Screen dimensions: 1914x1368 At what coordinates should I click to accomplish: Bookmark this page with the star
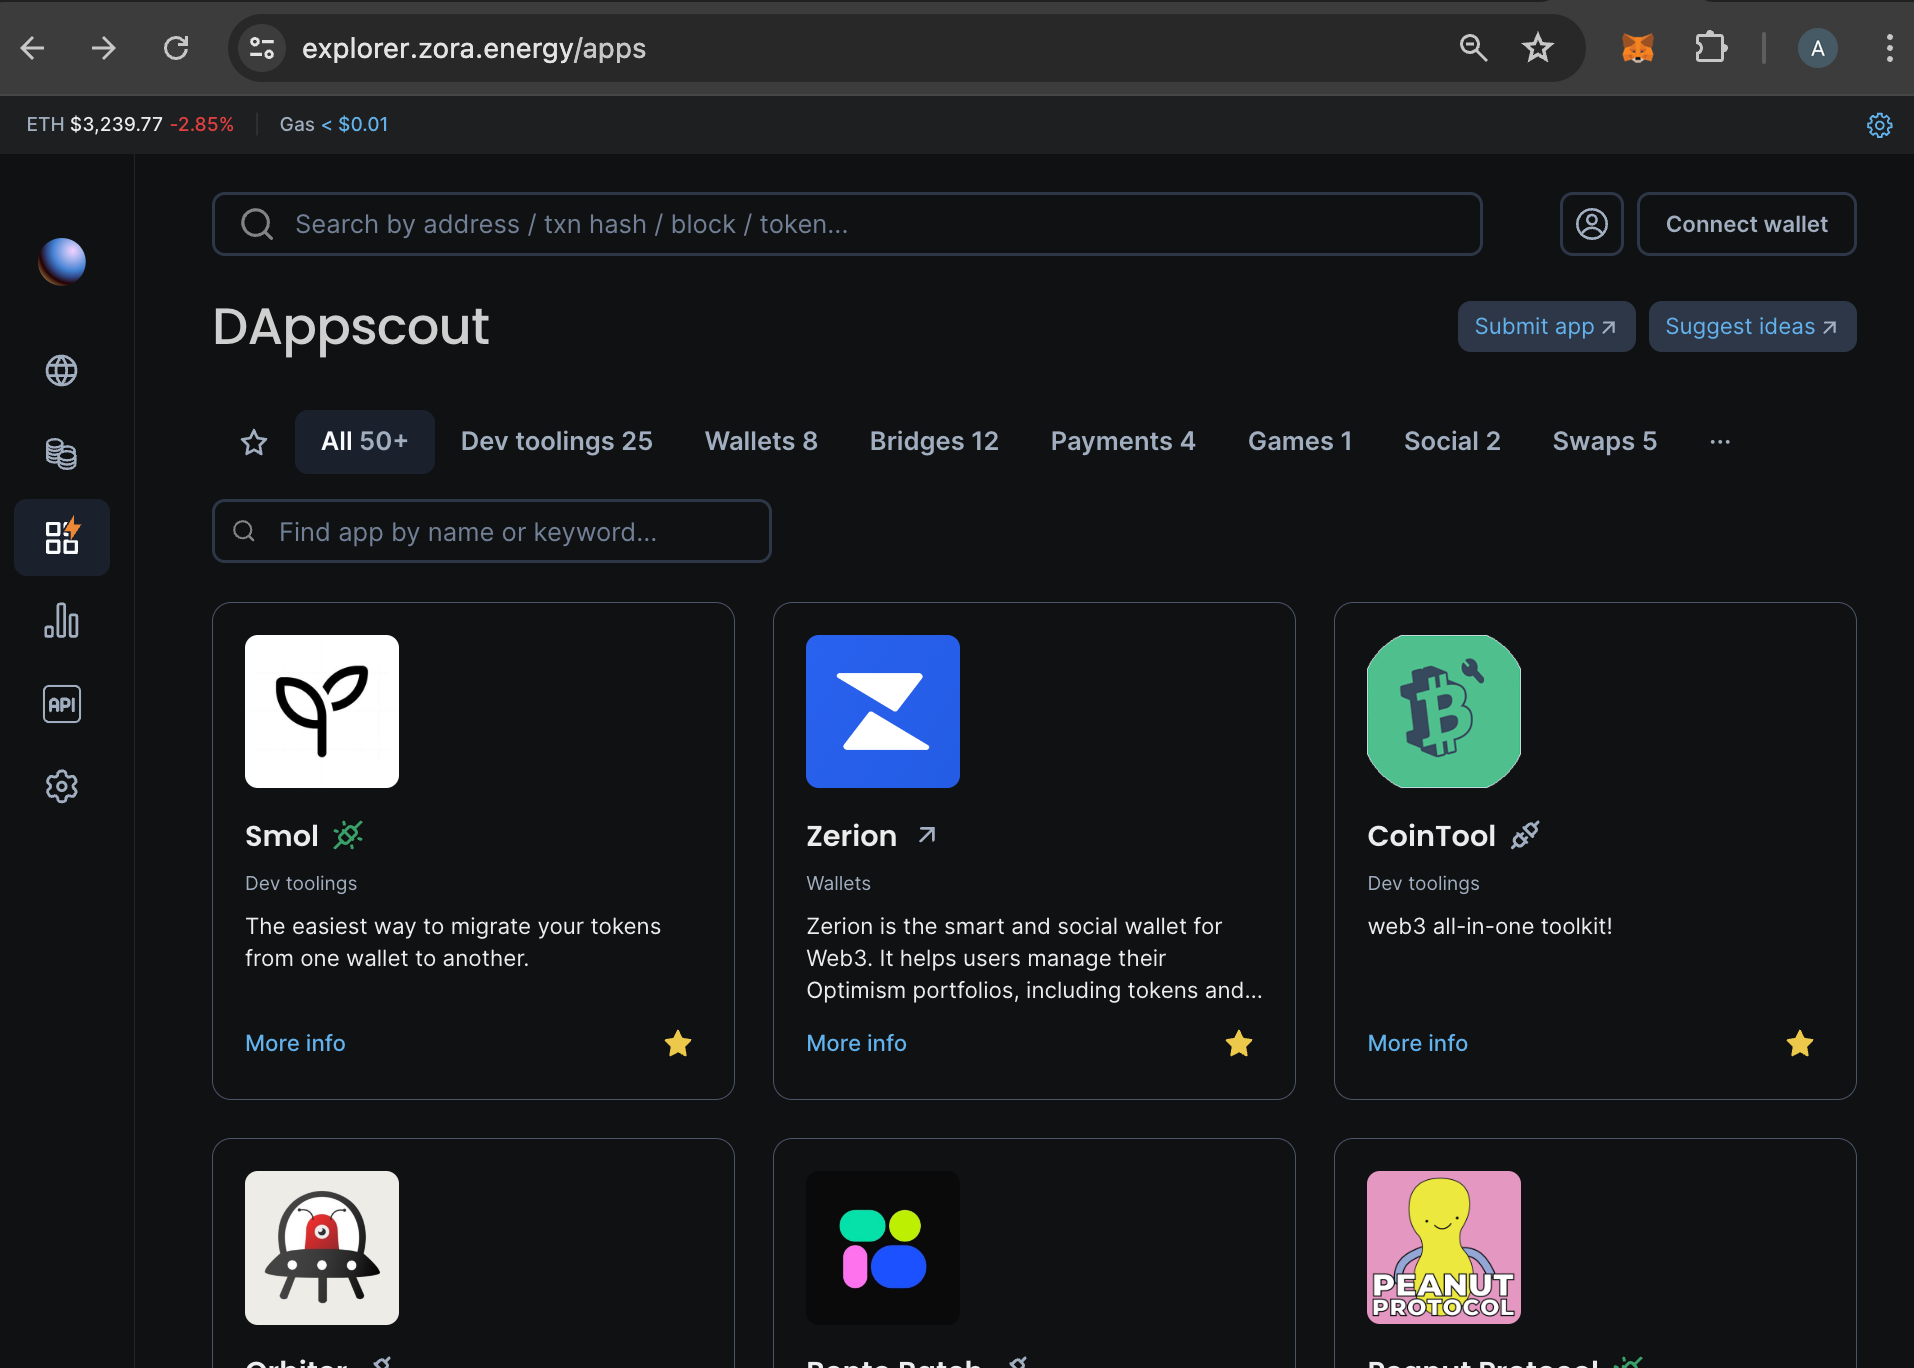[x=1538, y=48]
